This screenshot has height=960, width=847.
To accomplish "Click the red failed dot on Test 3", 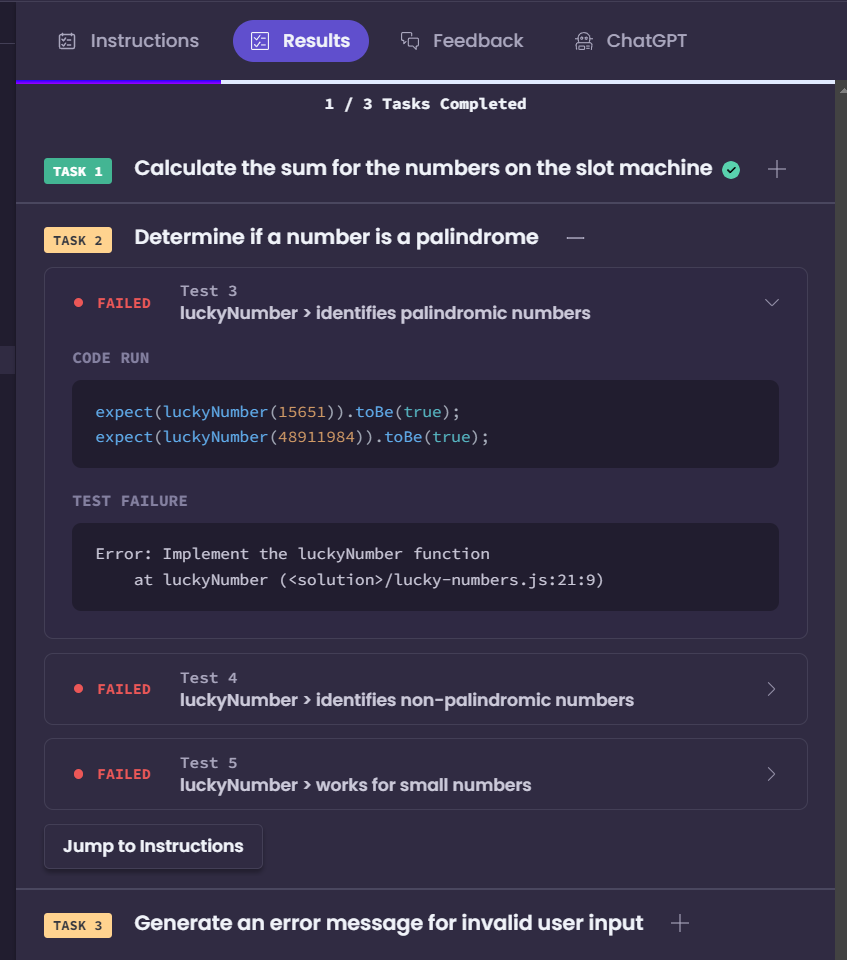I will click(x=78, y=302).
